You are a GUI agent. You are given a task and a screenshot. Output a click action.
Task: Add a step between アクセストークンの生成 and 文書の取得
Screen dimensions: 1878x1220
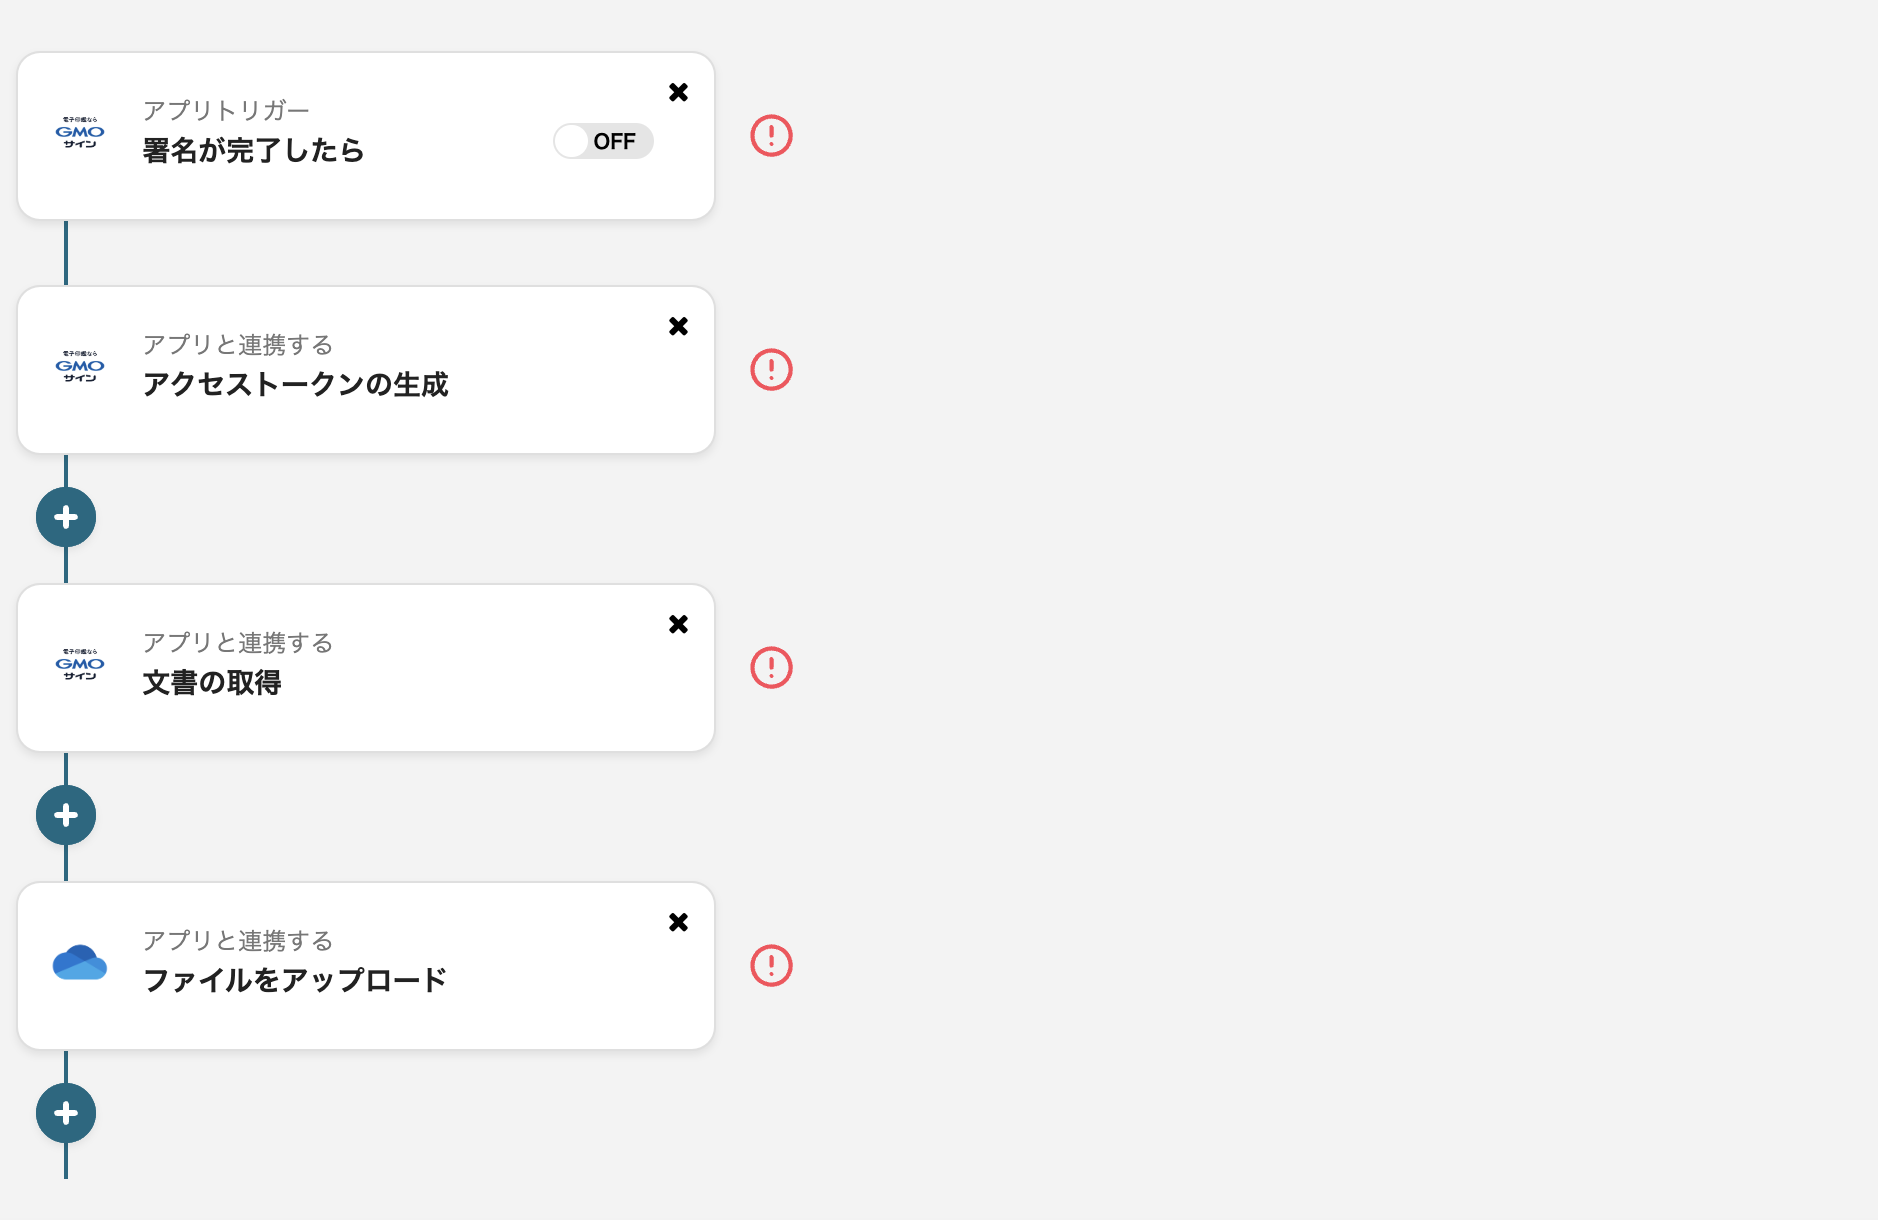click(x=65, y=517)
